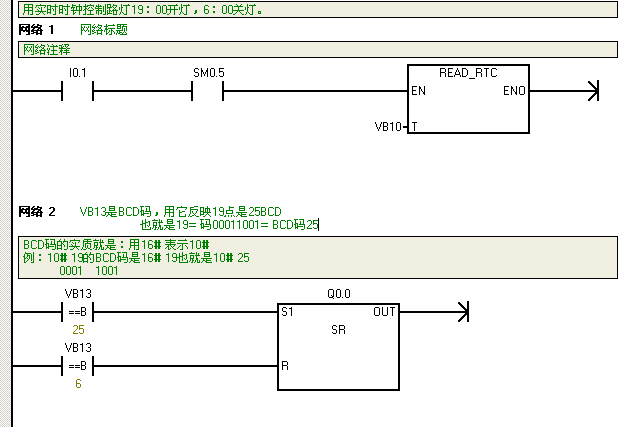Image resolution: width=621 pixels, height=427 pixels.
Task: Select the VB13 ==B 6 compare contact
Action: tap(78, 365)
